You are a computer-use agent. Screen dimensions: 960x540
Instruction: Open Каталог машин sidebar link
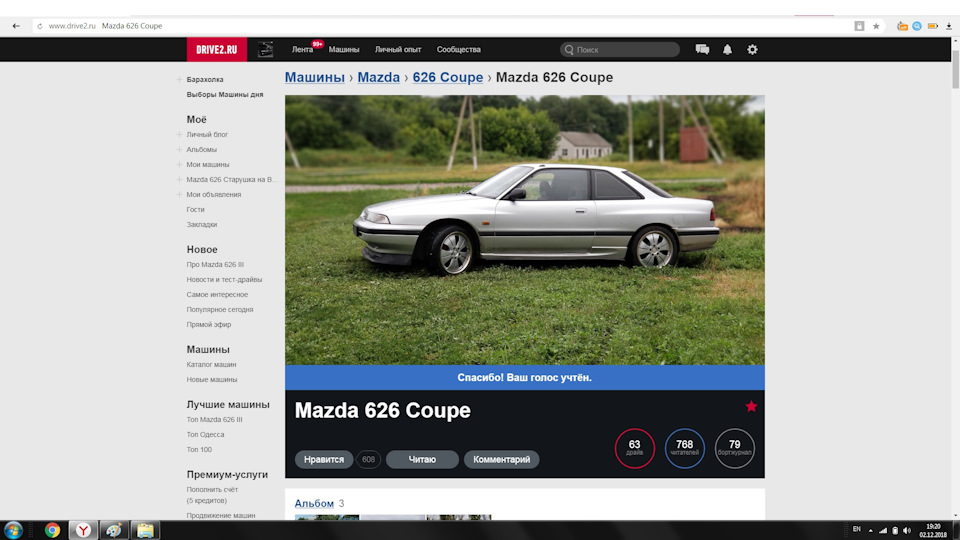tap(211, 364)
